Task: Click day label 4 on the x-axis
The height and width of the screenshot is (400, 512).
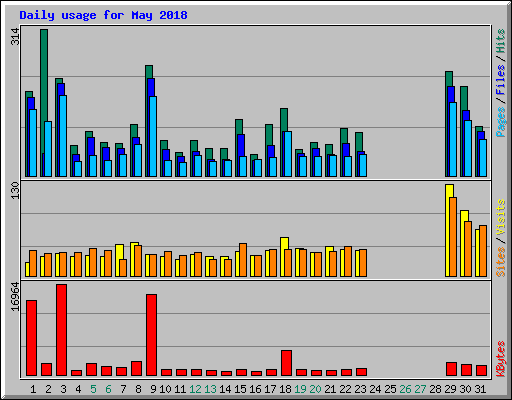Action: tap(78, 389)
